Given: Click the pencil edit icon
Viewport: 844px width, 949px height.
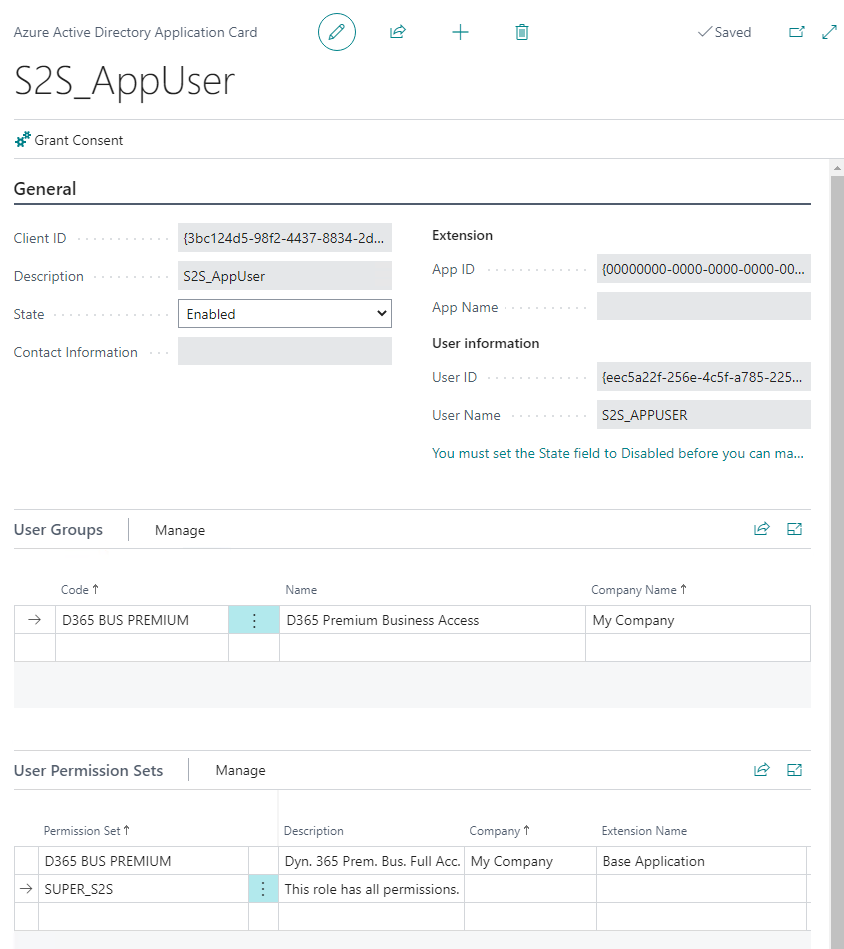Looking at the screenshot, I should pos(336,32).
